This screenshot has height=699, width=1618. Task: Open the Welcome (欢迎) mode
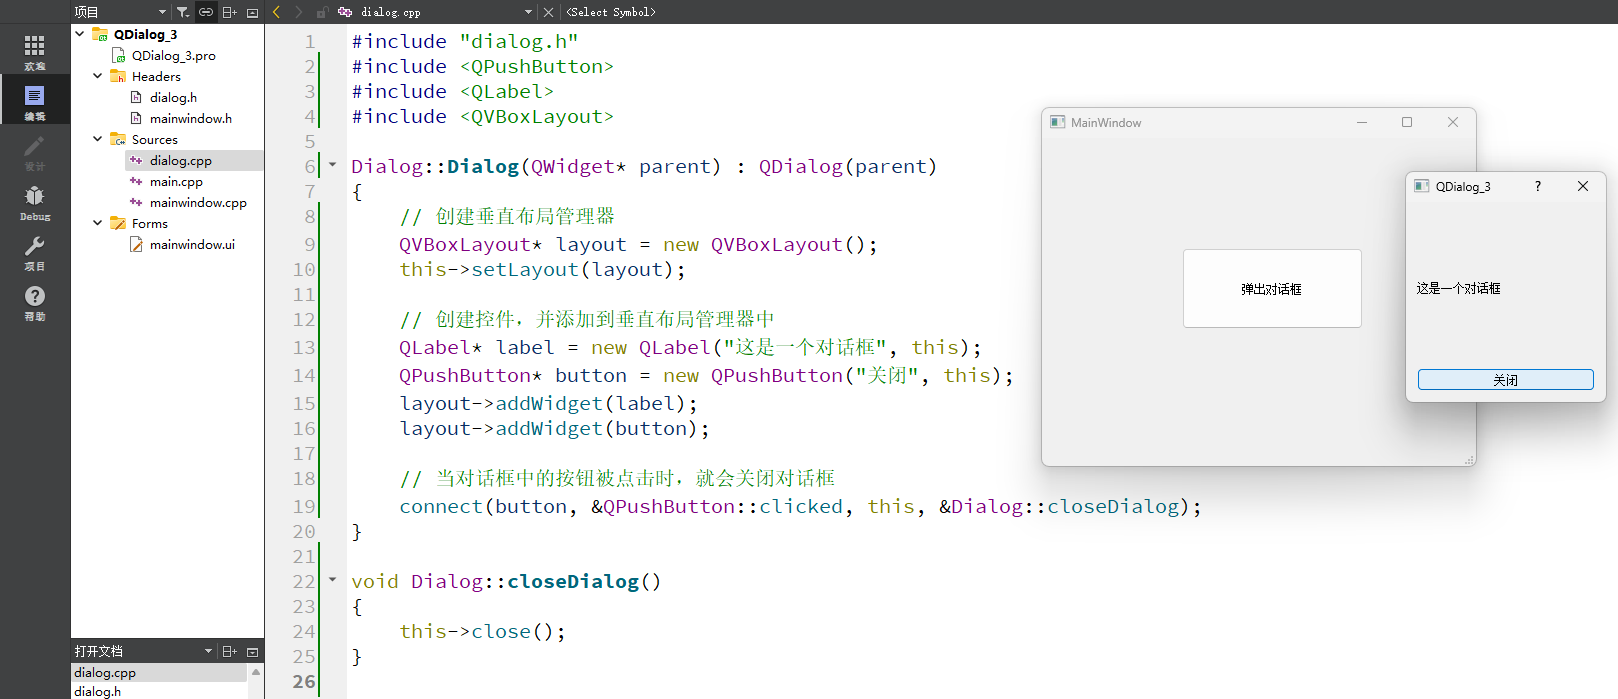pos(35,51)
